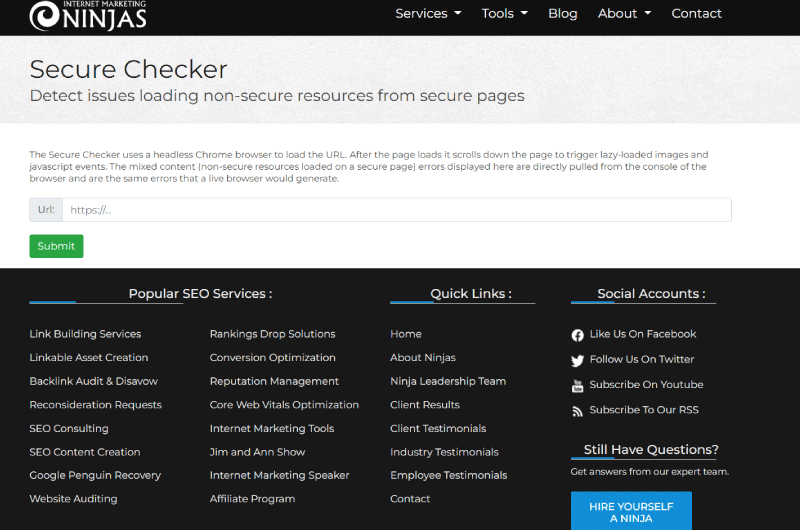Click the Hire Yourself a Ninja button
The height and width of the screenshot is (530, 800).
coord(631,512)
